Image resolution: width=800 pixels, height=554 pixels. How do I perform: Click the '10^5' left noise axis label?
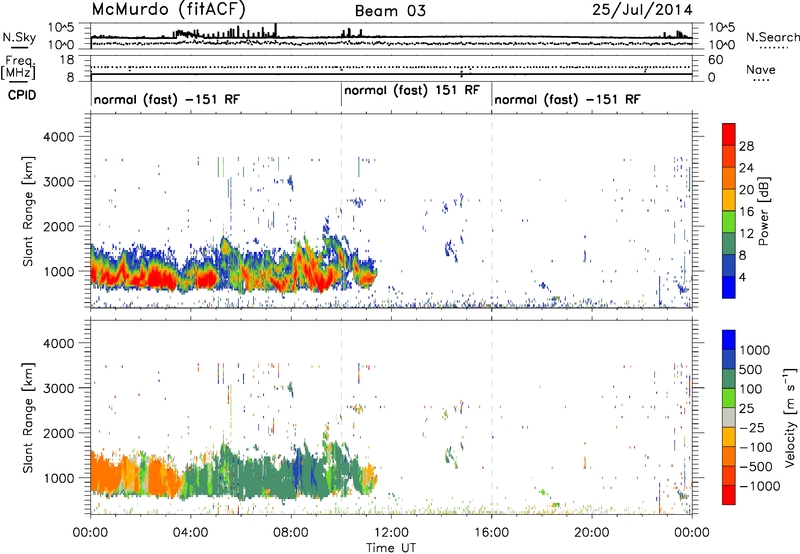[62, 27]
